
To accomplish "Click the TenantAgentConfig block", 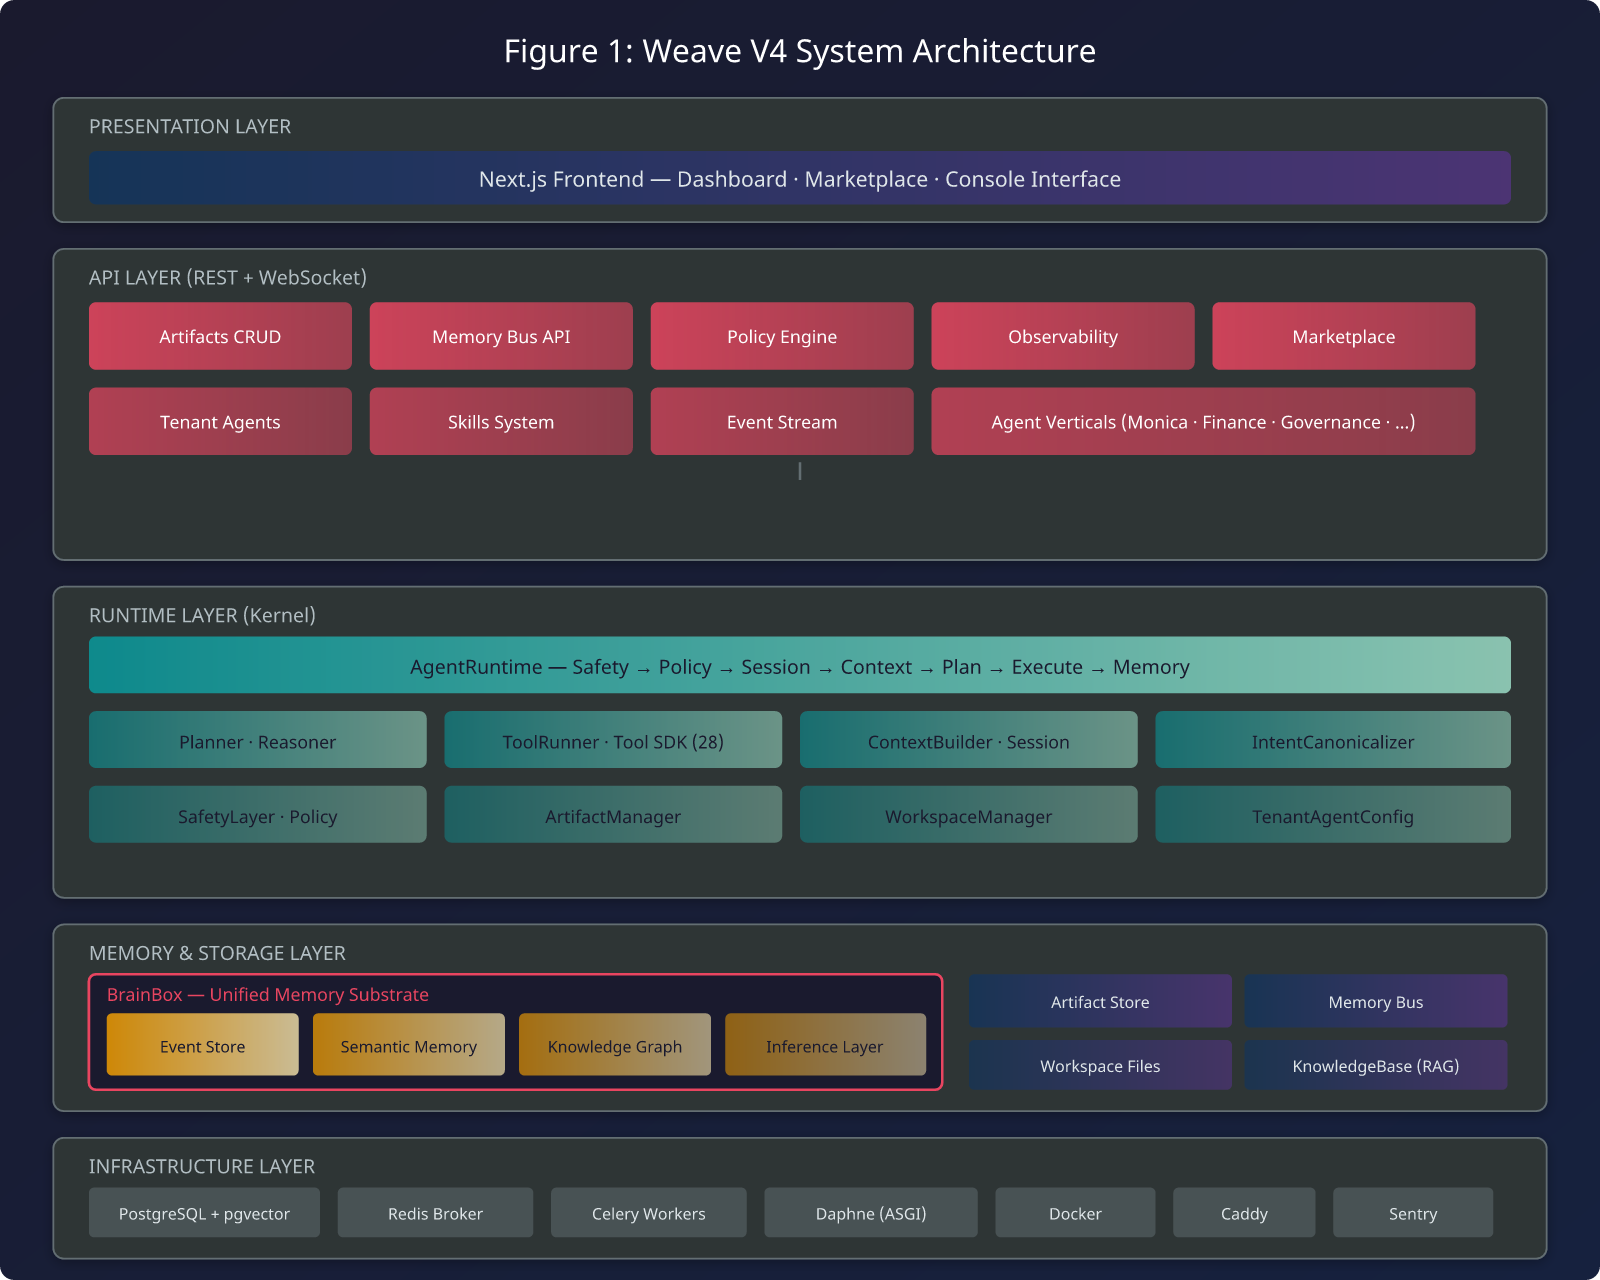I will (x=1333, y=814).
